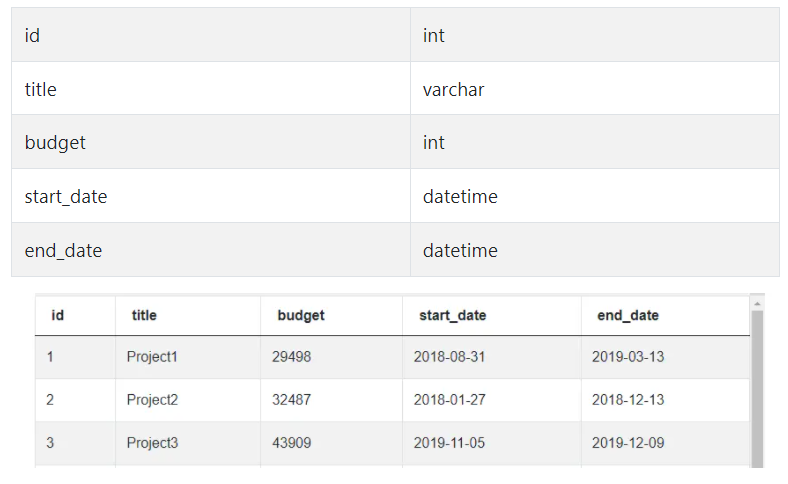Click the Project3 title cell
This screenshot has height=484, width=788.
click(152, 443)
